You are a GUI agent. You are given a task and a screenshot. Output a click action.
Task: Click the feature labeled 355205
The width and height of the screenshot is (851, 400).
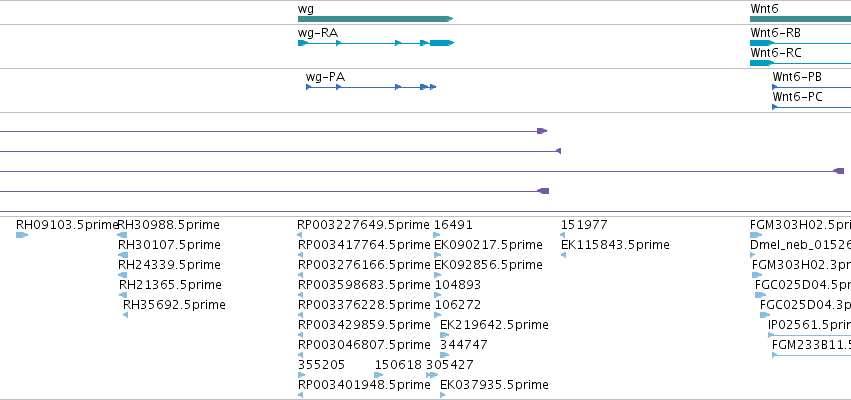click(x=302, y=375)
